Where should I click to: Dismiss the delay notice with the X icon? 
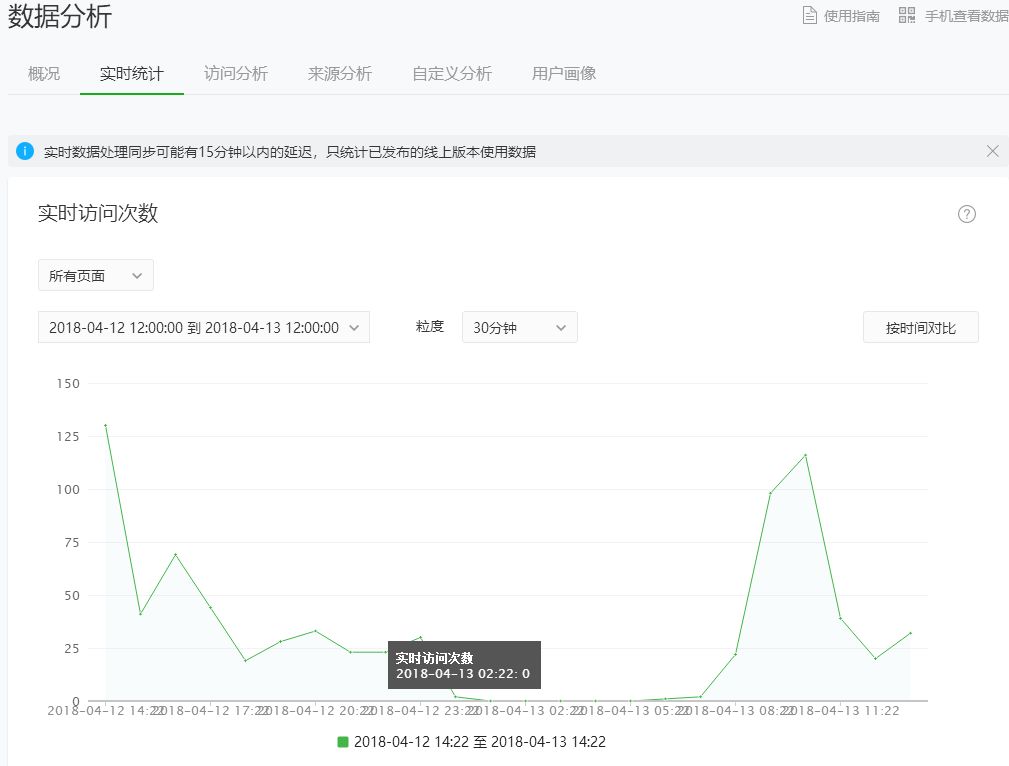coord(992,150)
